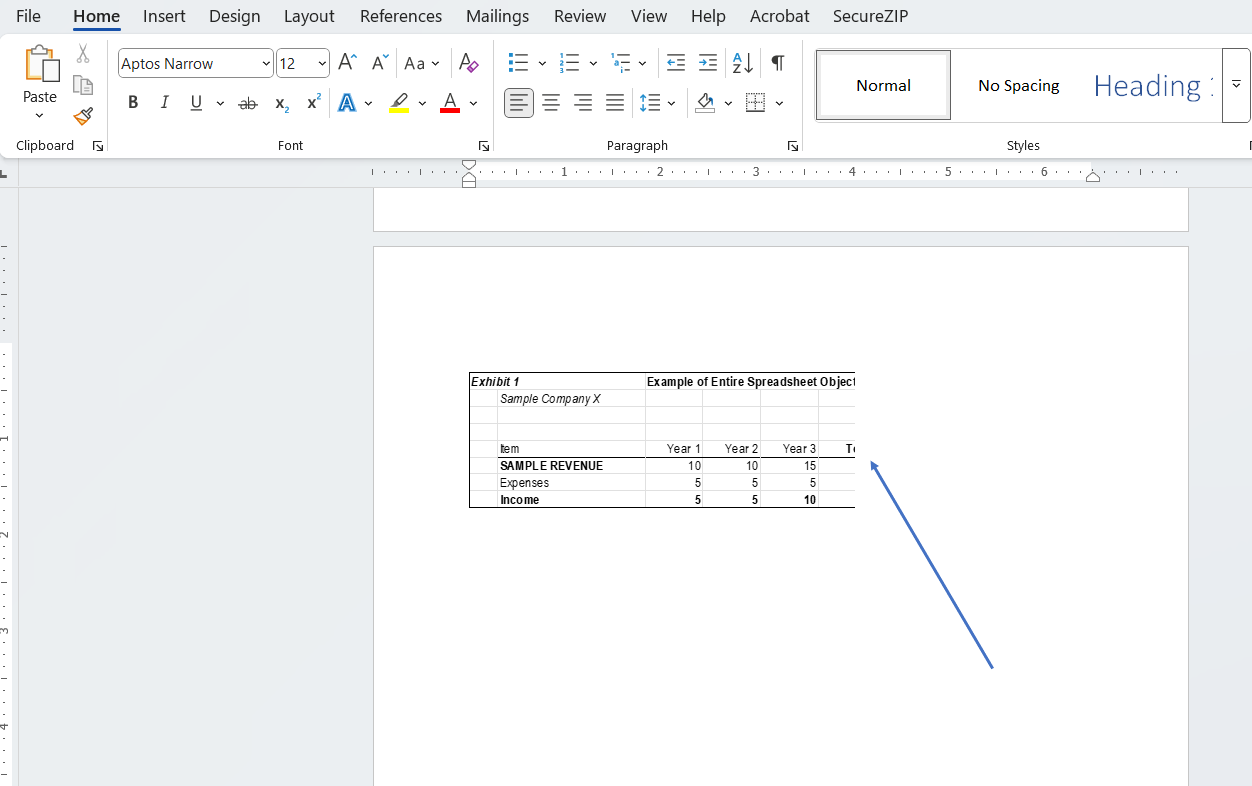
Task: Open the References menu
Action: coord(400,16)
